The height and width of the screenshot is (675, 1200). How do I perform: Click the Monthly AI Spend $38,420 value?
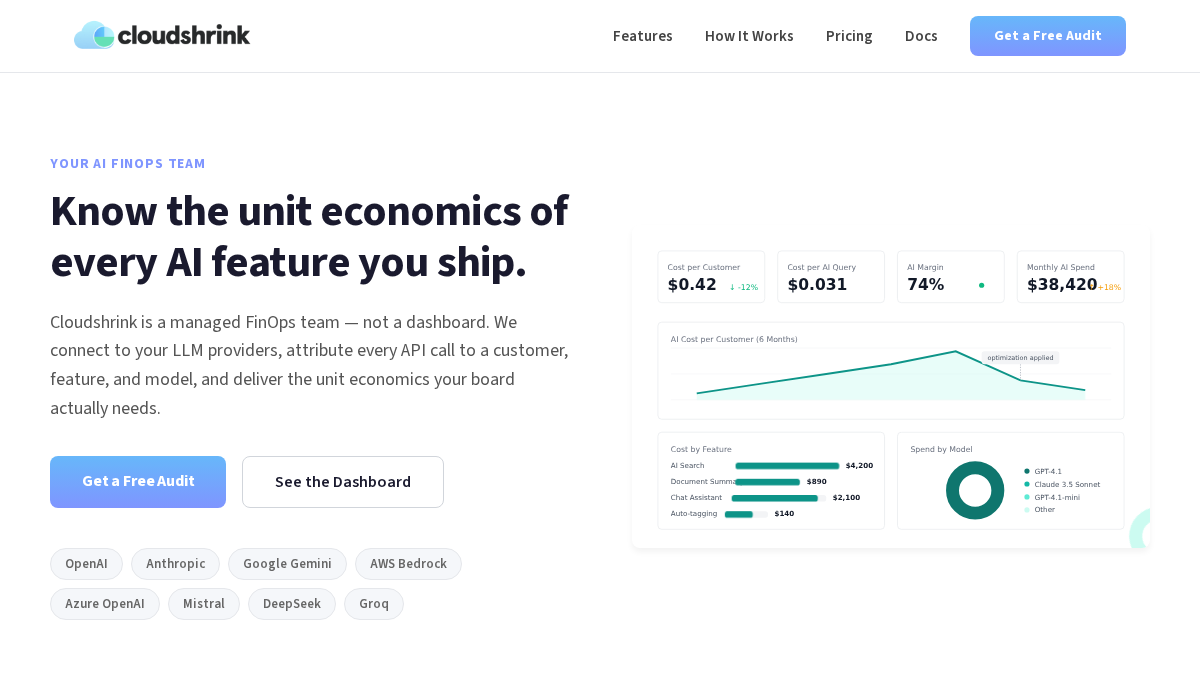[x=1062, y=285]
